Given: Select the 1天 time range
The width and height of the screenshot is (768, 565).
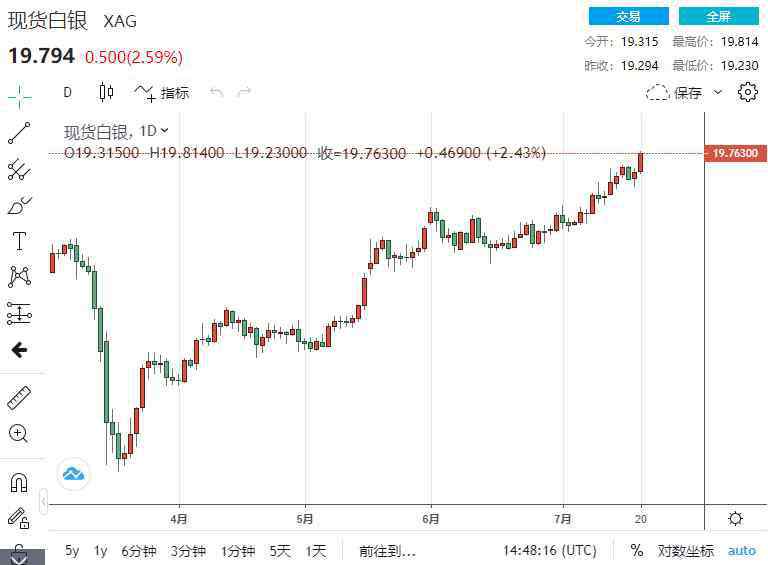Looking at the screenshot, I should tap(316, 551).
